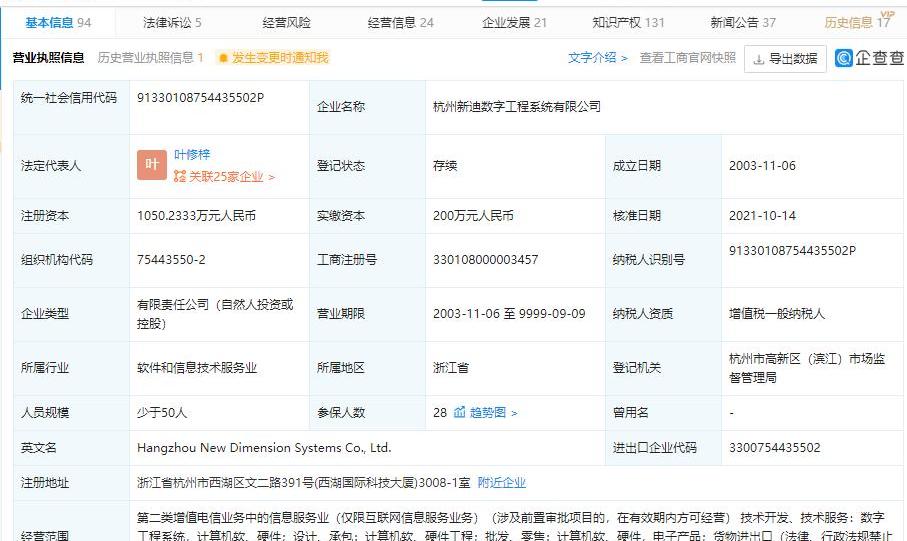The height and width of the screenshot is (541, 907).
Task: Select credit code 91330108754435502P in first row
Action: pyautogui.click(x=200, y=98)
